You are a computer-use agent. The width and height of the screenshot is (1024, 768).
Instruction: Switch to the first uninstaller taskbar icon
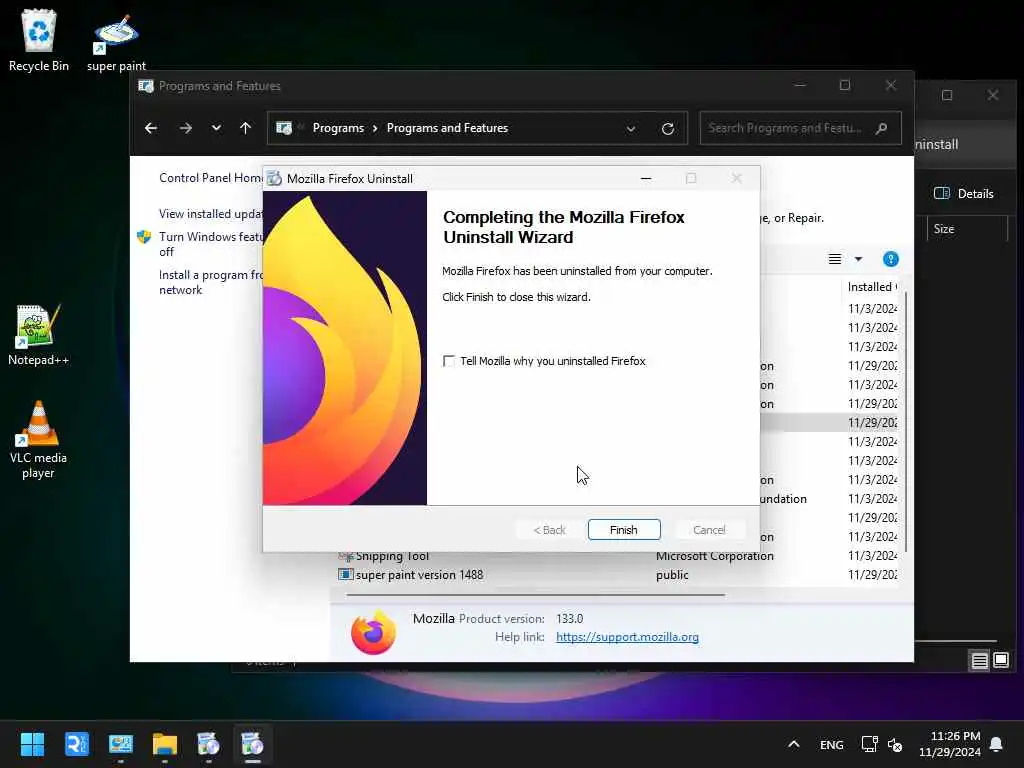coord(208,744)
